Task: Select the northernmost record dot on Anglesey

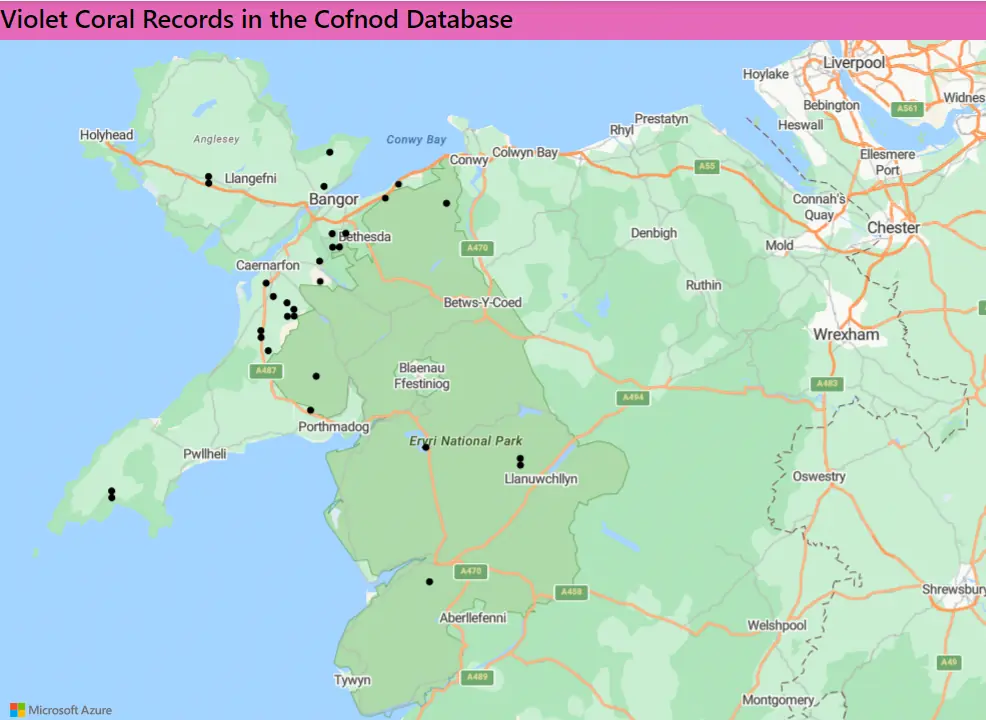Action: [x=329, y=152]
